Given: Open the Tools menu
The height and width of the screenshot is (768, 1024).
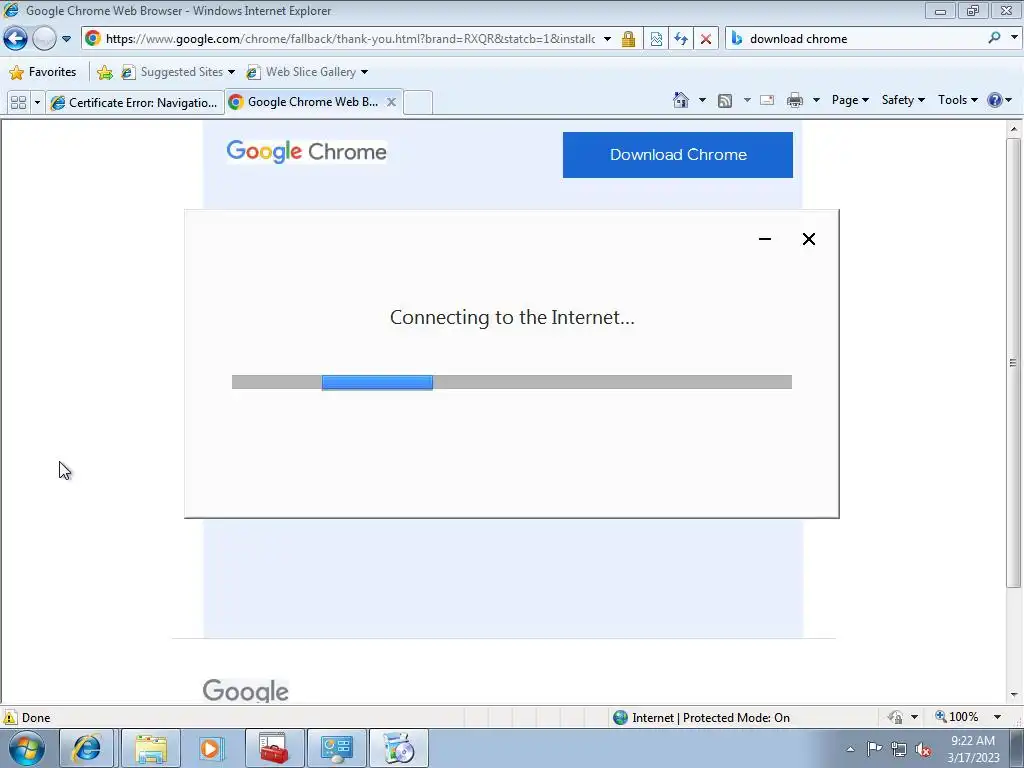Looking at the screenshot, I should pos(957,100).
